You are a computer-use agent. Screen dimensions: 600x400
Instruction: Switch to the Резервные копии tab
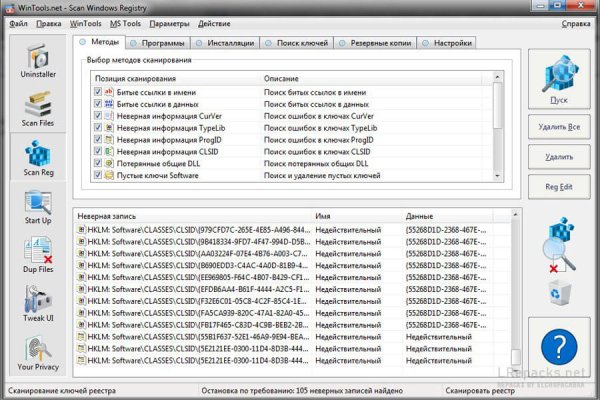[x=375, y=43]
